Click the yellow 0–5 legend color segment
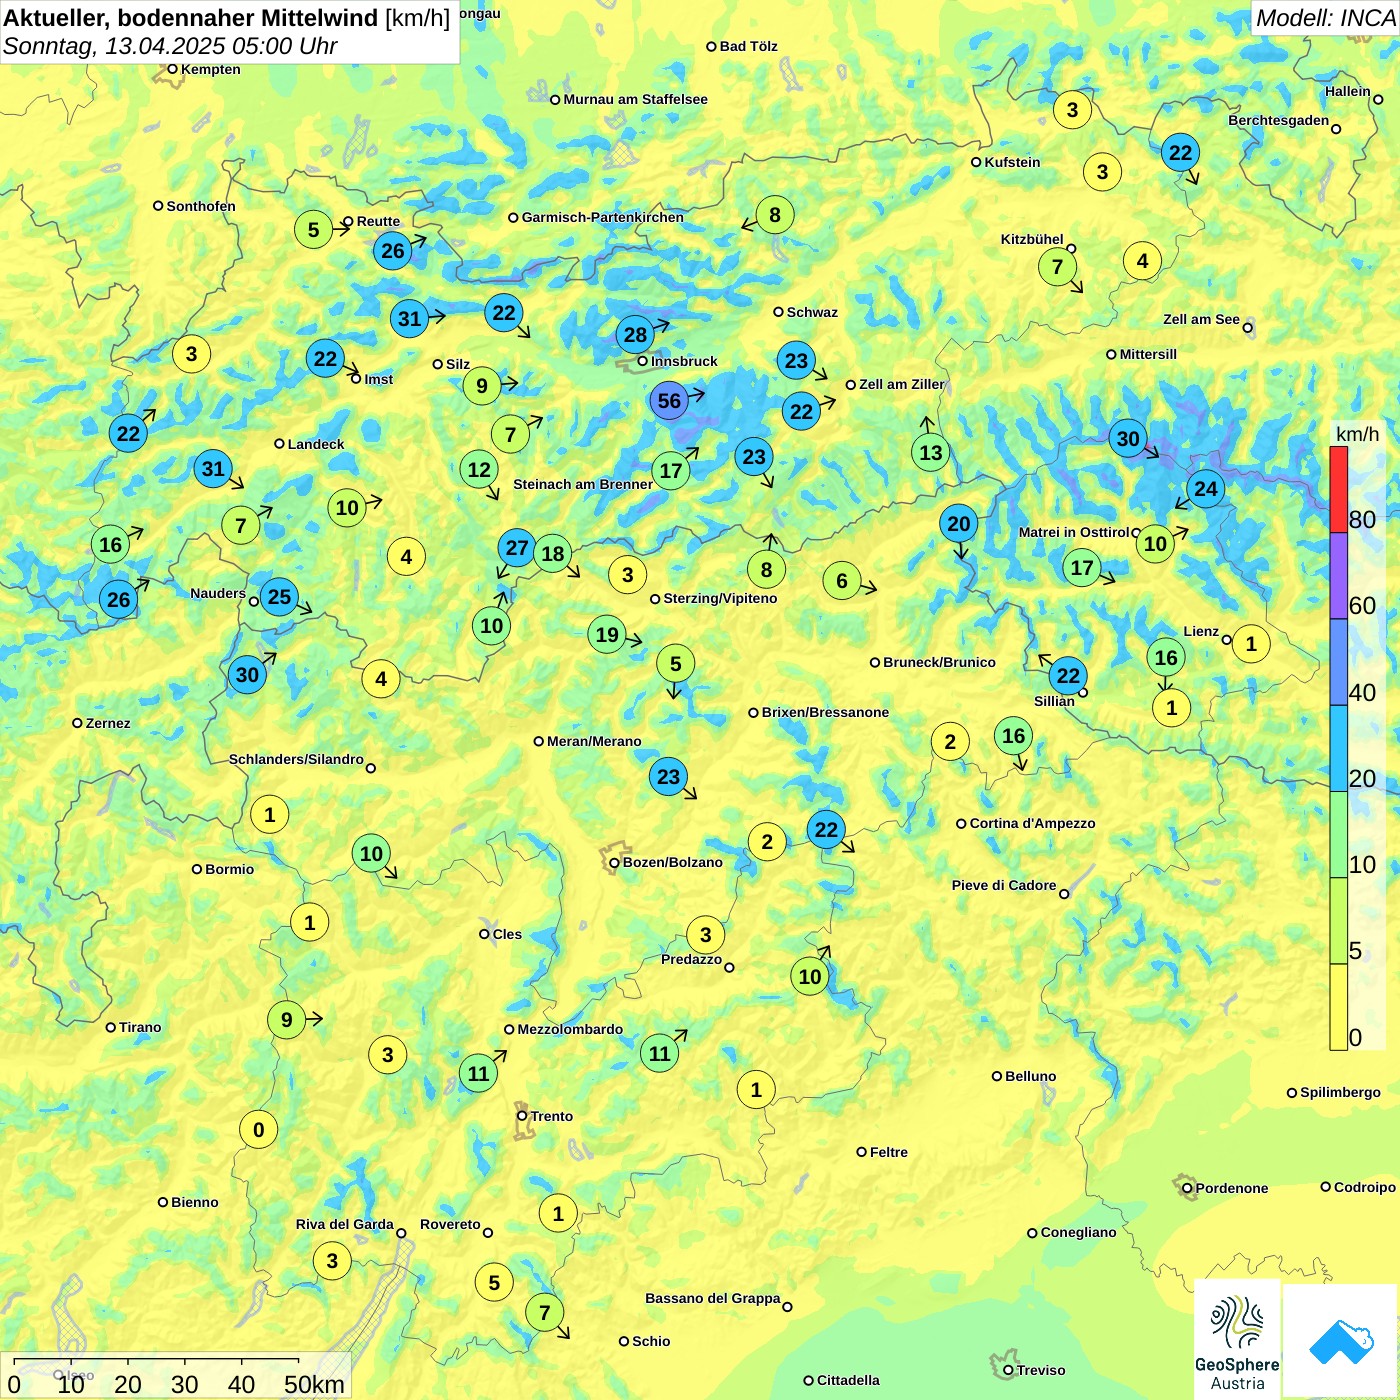Screen dimensions: 1400x1400 [x=1338, y=1007]
